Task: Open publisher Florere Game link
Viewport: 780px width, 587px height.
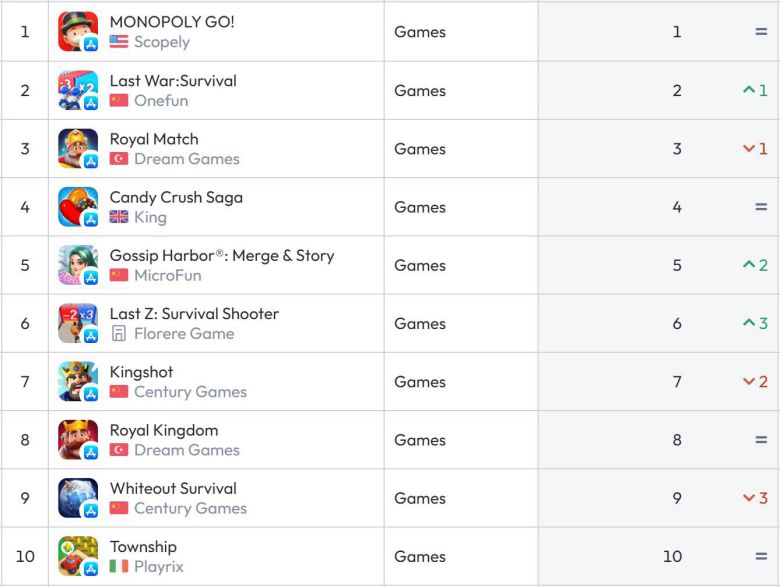Action: pyautogui.click(x=184, y=333)
